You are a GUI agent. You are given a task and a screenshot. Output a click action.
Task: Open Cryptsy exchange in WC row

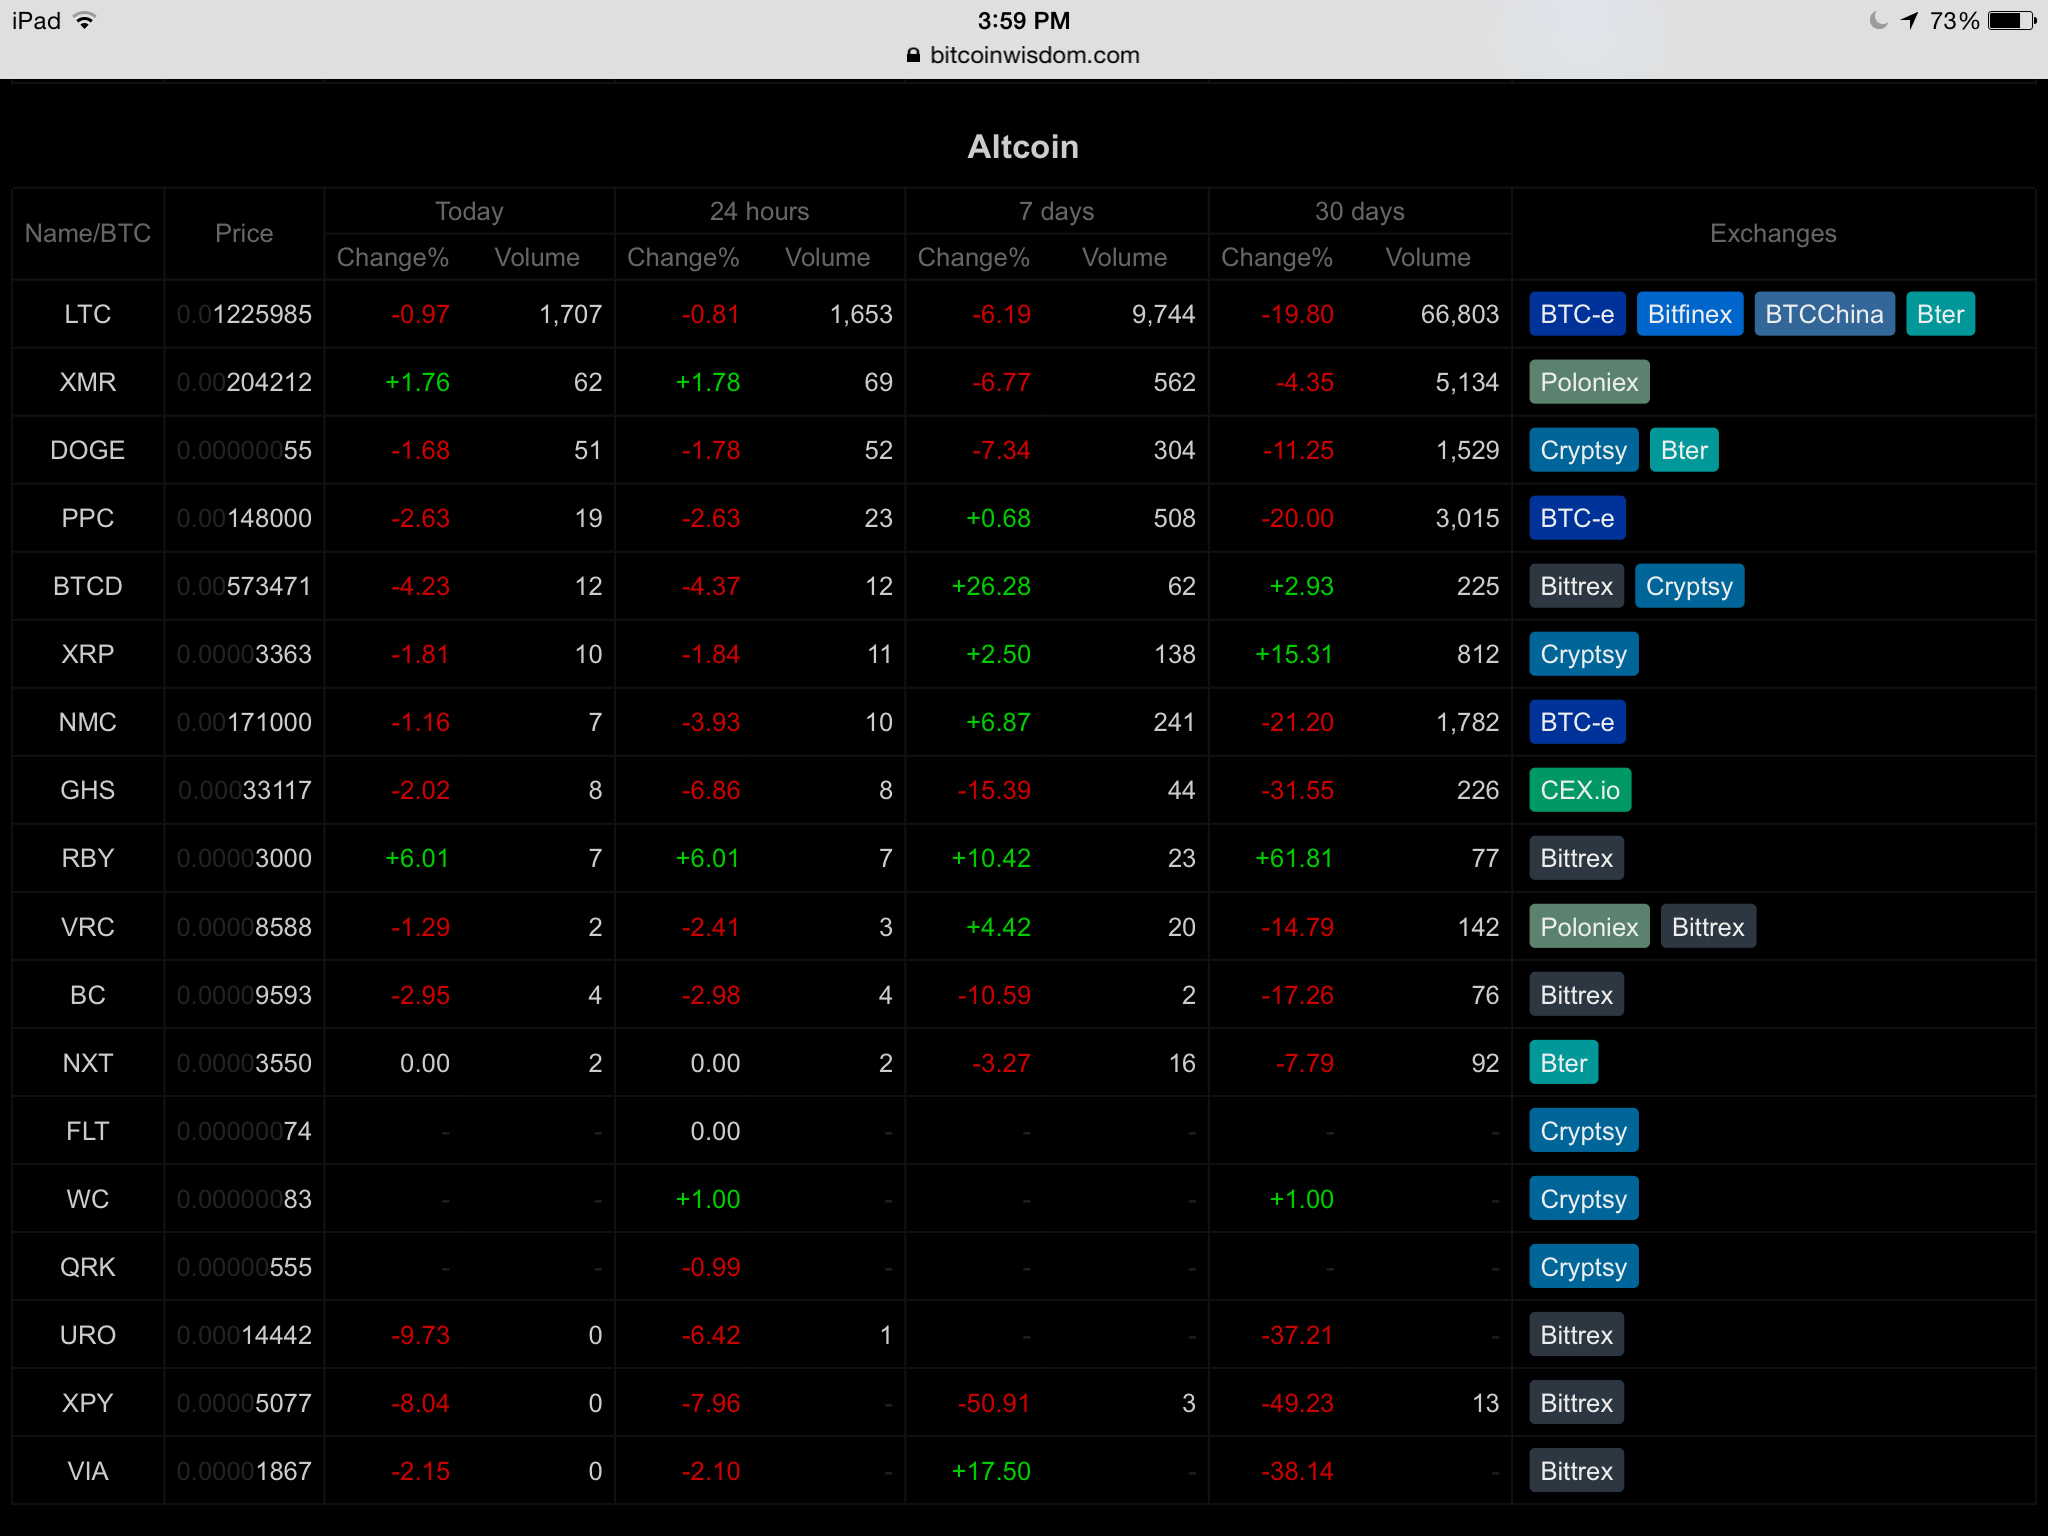[1584, 1199]
